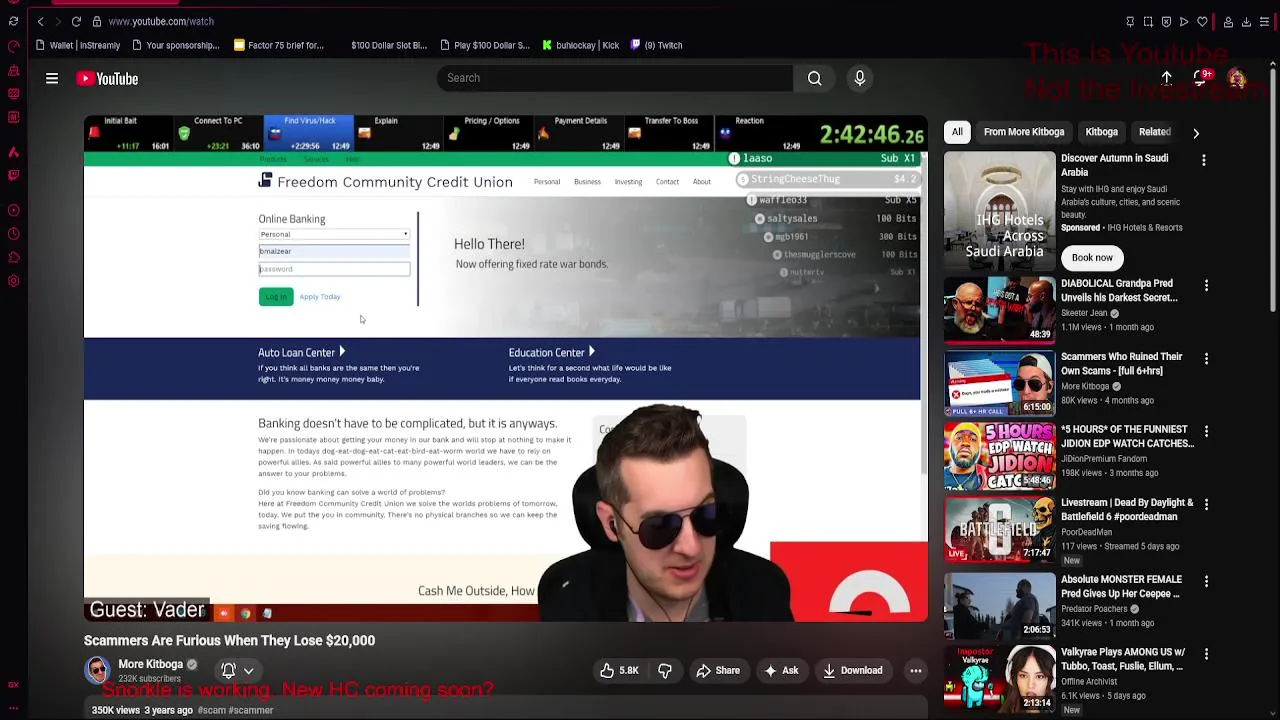The image size is (1280, 720).
Task: Open the browser snapshot capture tool
Action: click(x=1148, y=21)
